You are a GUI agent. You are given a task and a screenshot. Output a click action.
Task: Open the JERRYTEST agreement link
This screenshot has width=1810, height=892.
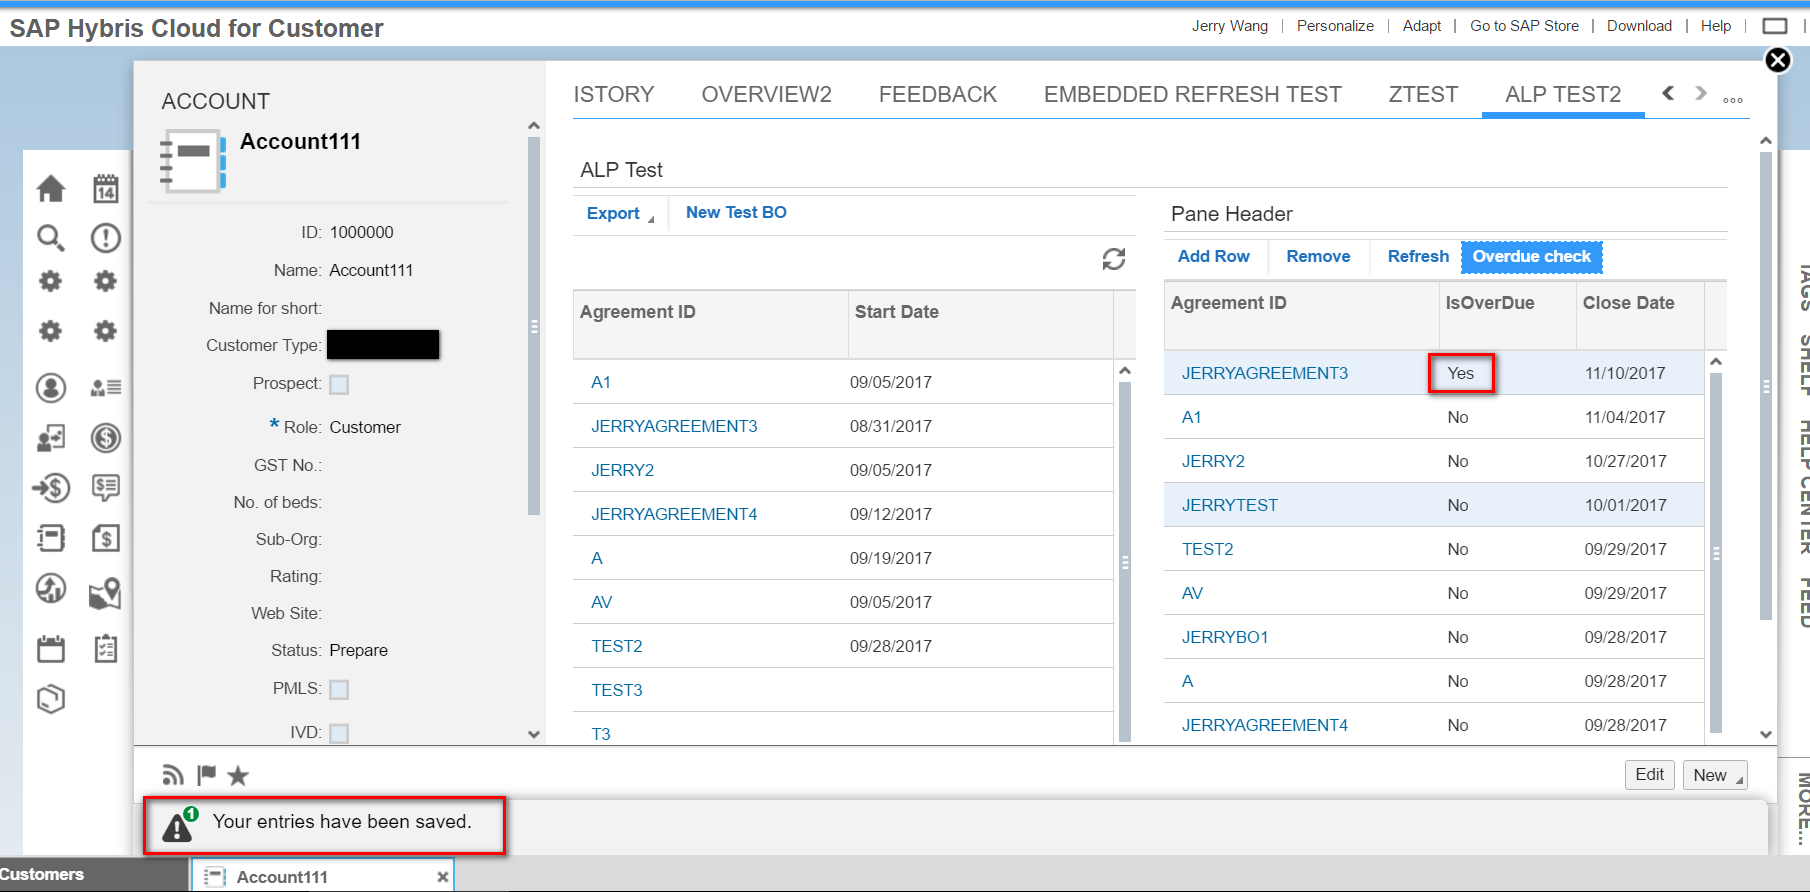pos(1229,505)
